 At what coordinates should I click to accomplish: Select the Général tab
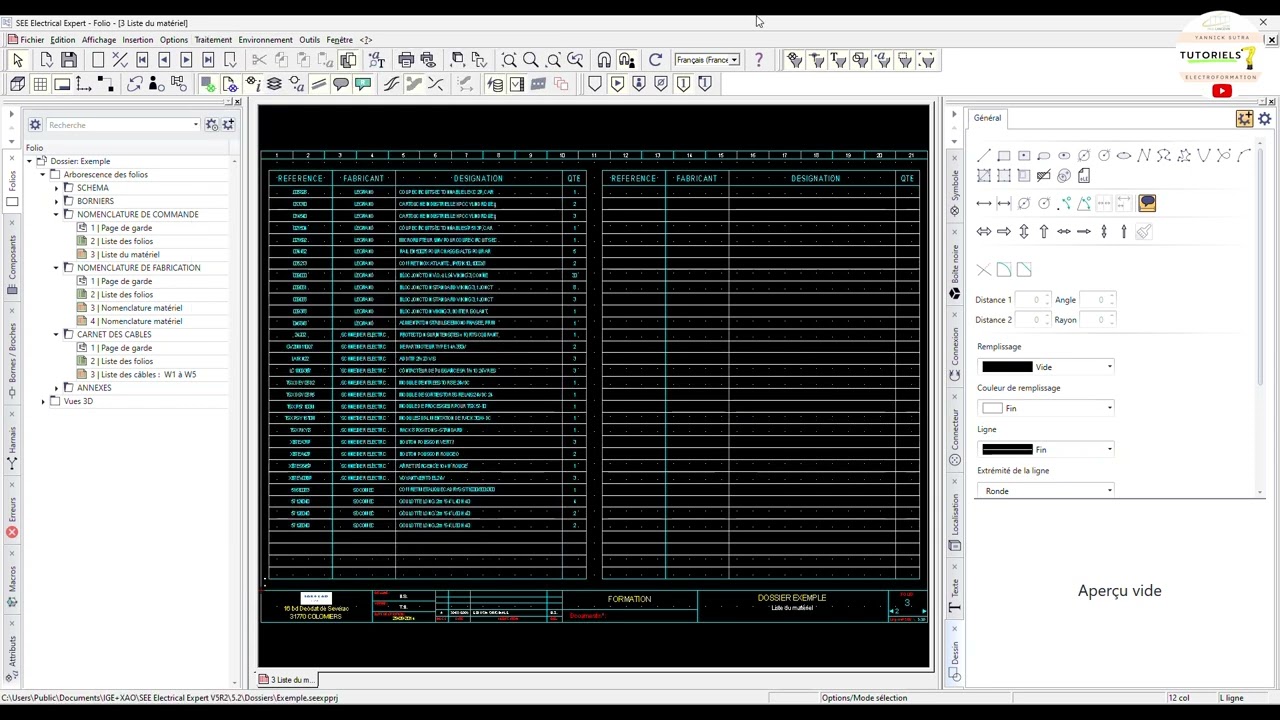pyautogui.click(x=987, y=118)
